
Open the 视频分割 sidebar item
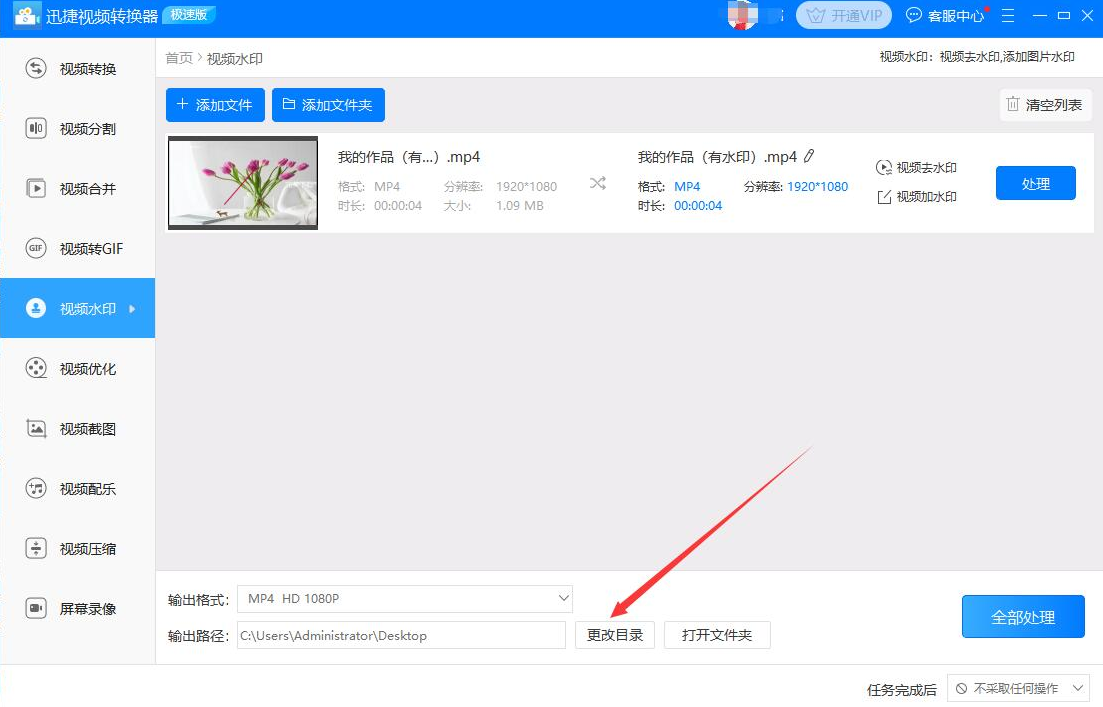pos(77,129)
